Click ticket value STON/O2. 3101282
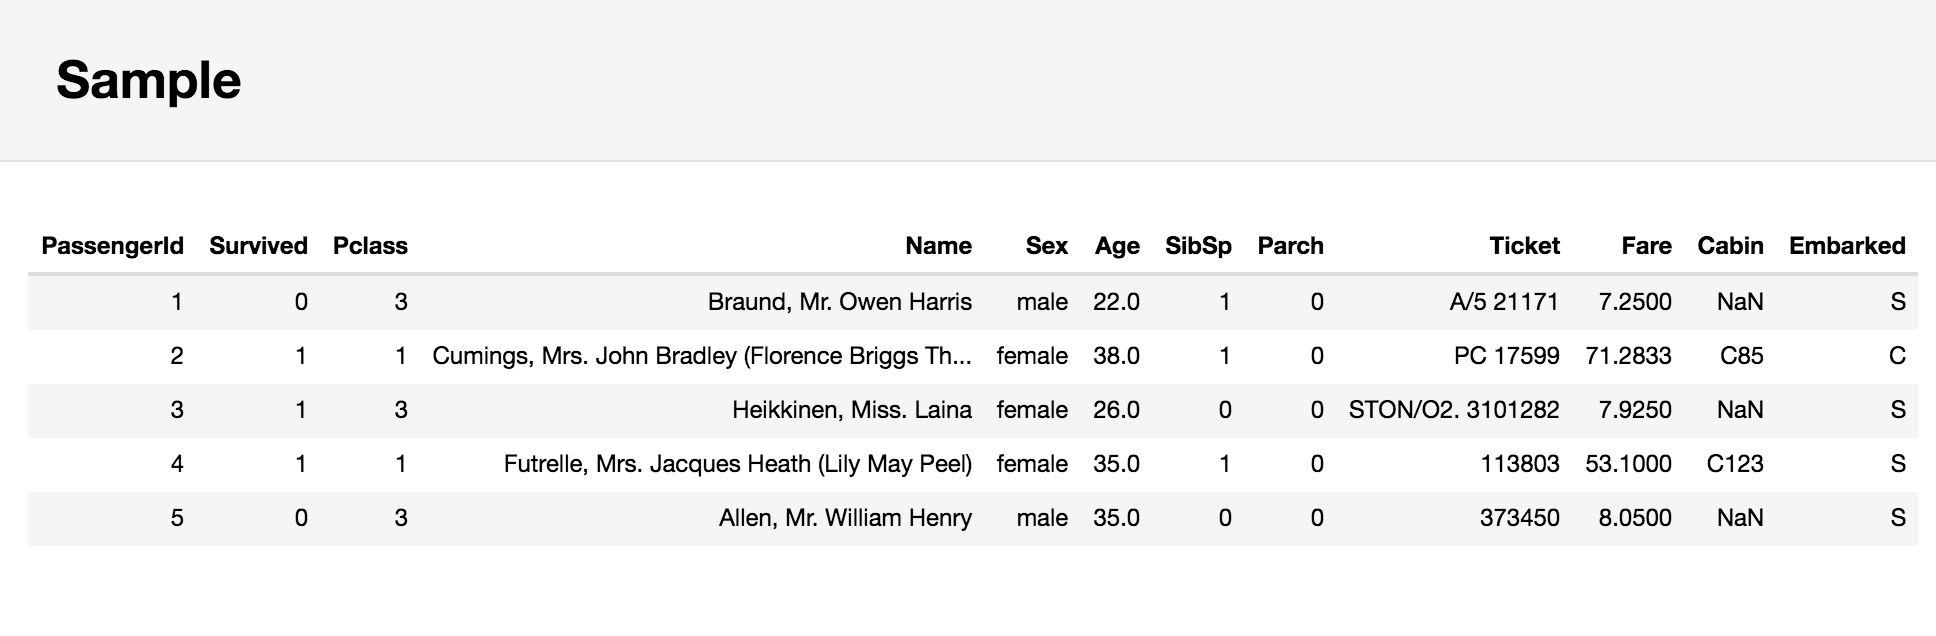Screen dimensions: 1936x636 pyautogui.click(x=1453, y=410)
